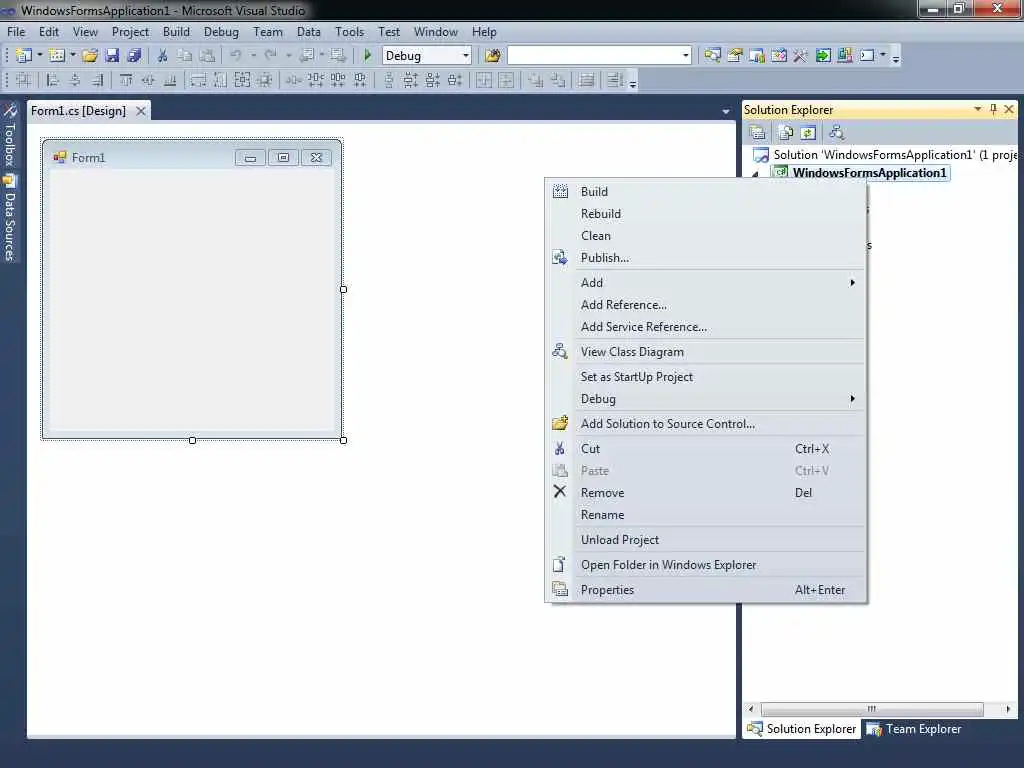1024x768 pixels.
Task: Click the Cut scissors icon in toolbar
Action: point(163,56)
